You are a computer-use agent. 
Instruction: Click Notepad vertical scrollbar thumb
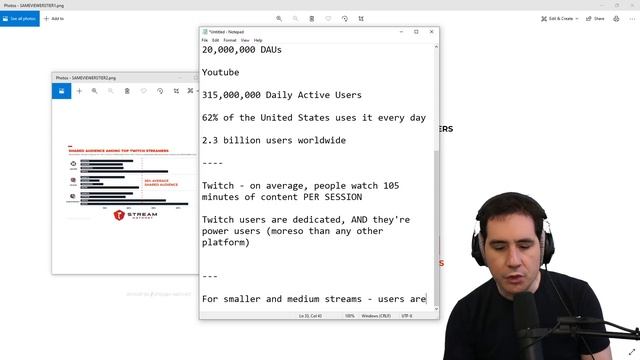pyautogui.click(x=436, y=228)
